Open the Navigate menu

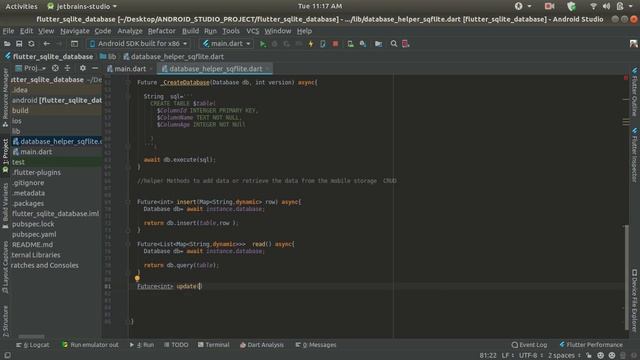pos(75,31)
